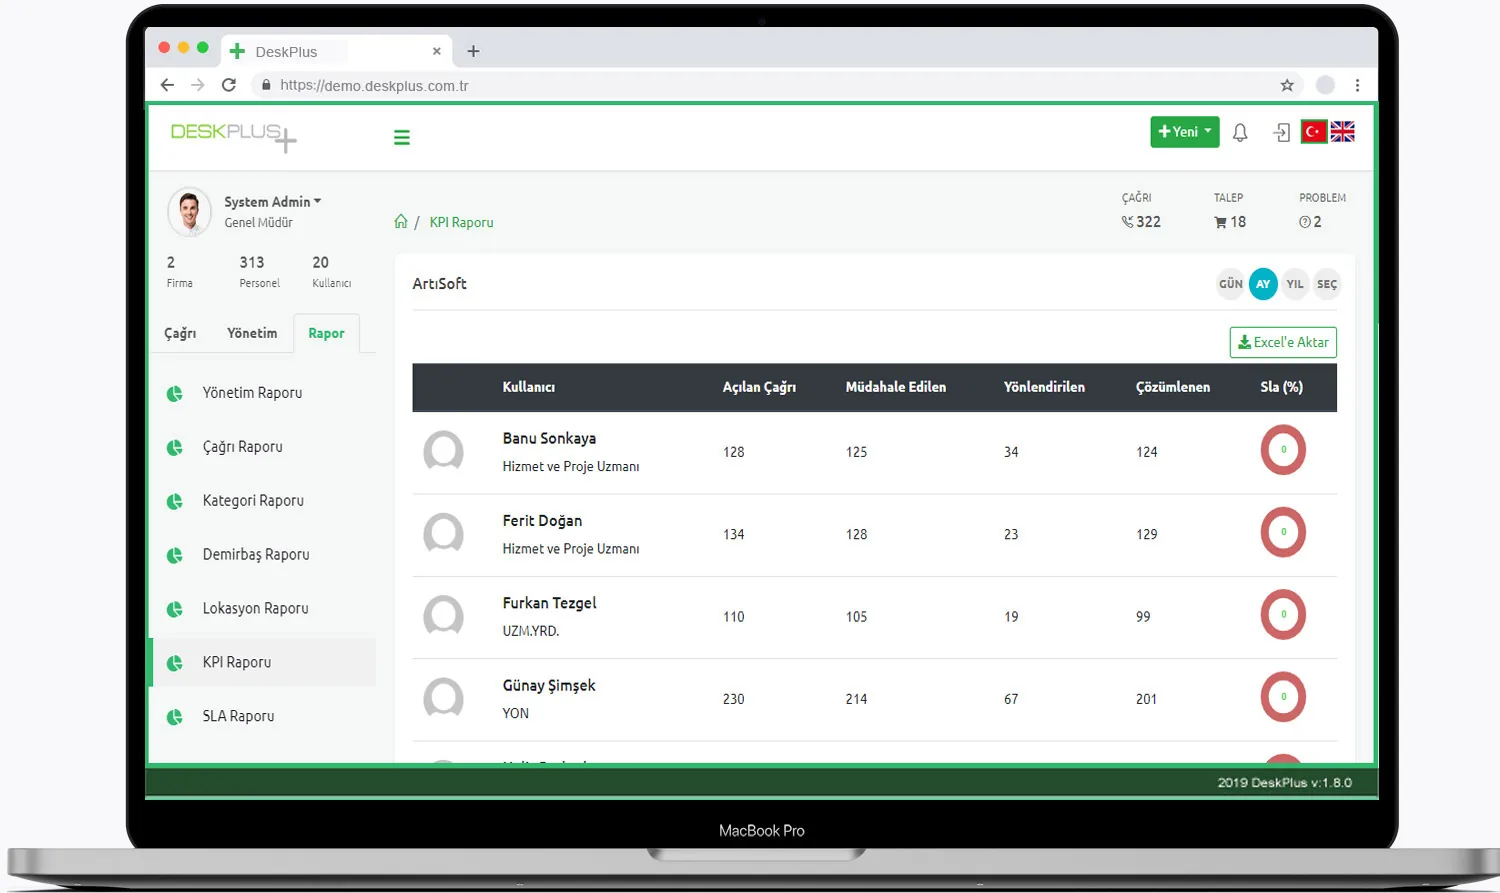Viewport: 1500px width, 893px height.
Task: Expand the System Admin user menu
Action: (x=272, y=202)
